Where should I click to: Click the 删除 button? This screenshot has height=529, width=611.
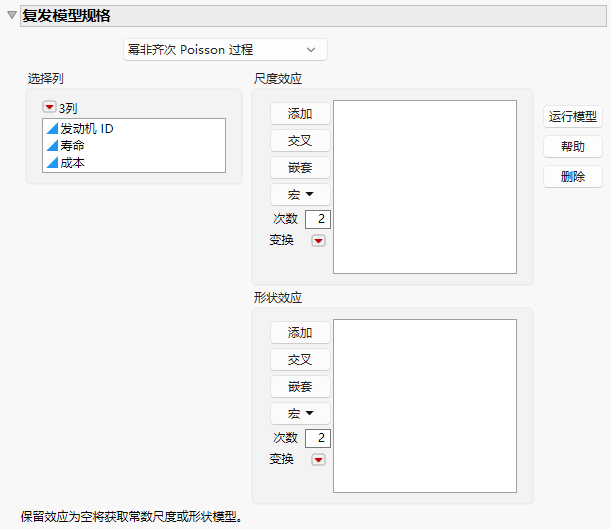tap(573, 176)
